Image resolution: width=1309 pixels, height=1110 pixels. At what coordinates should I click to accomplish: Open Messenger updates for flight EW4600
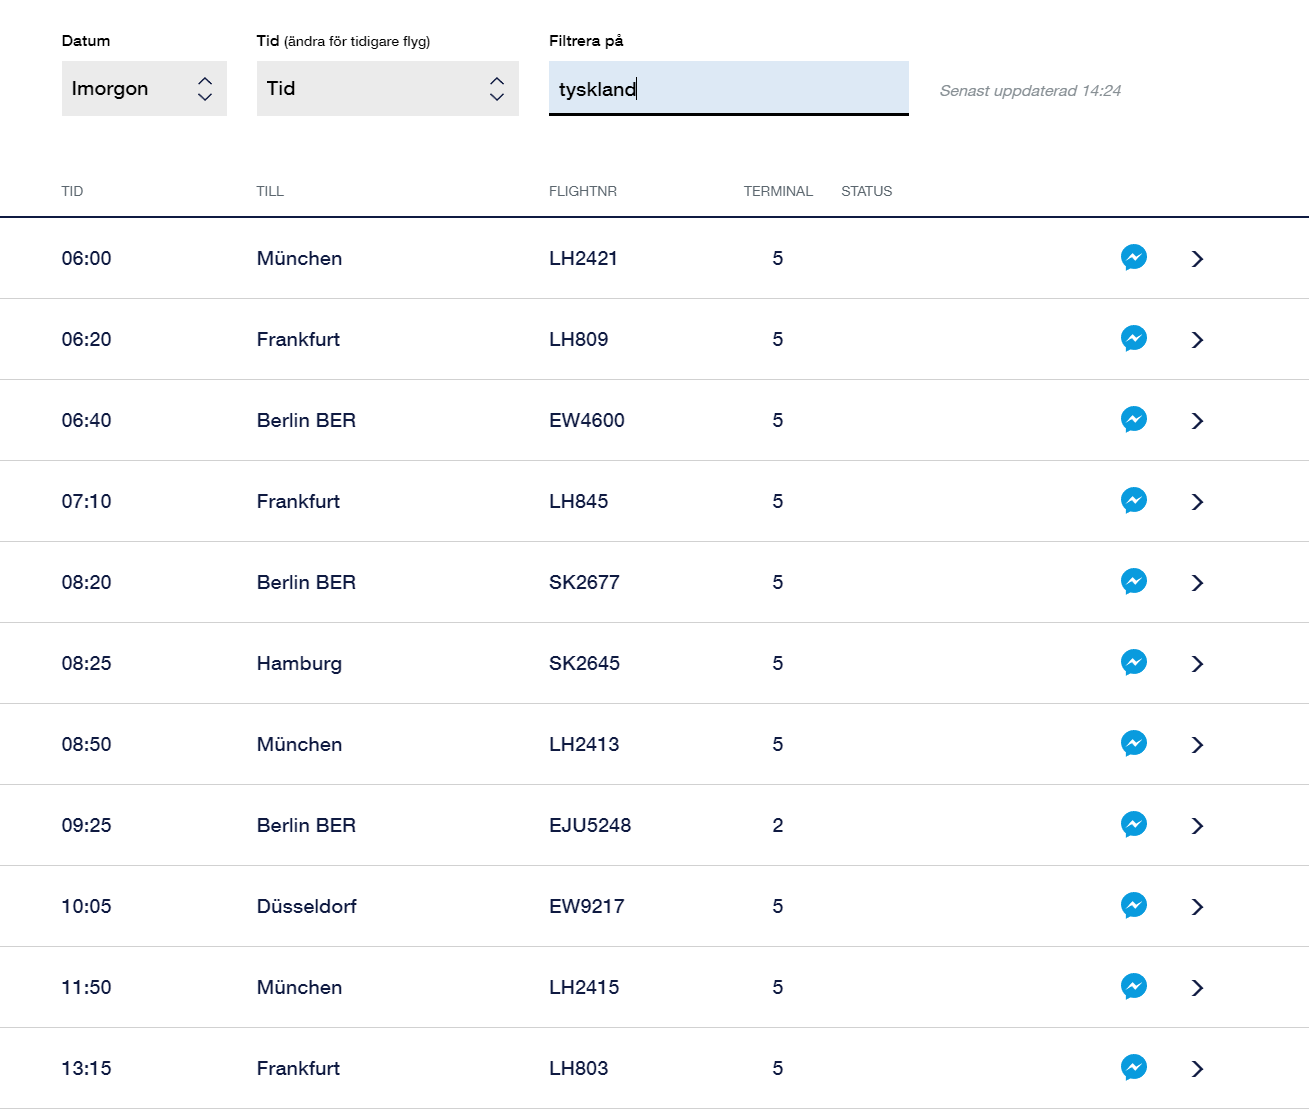(x=1133, y=420)
